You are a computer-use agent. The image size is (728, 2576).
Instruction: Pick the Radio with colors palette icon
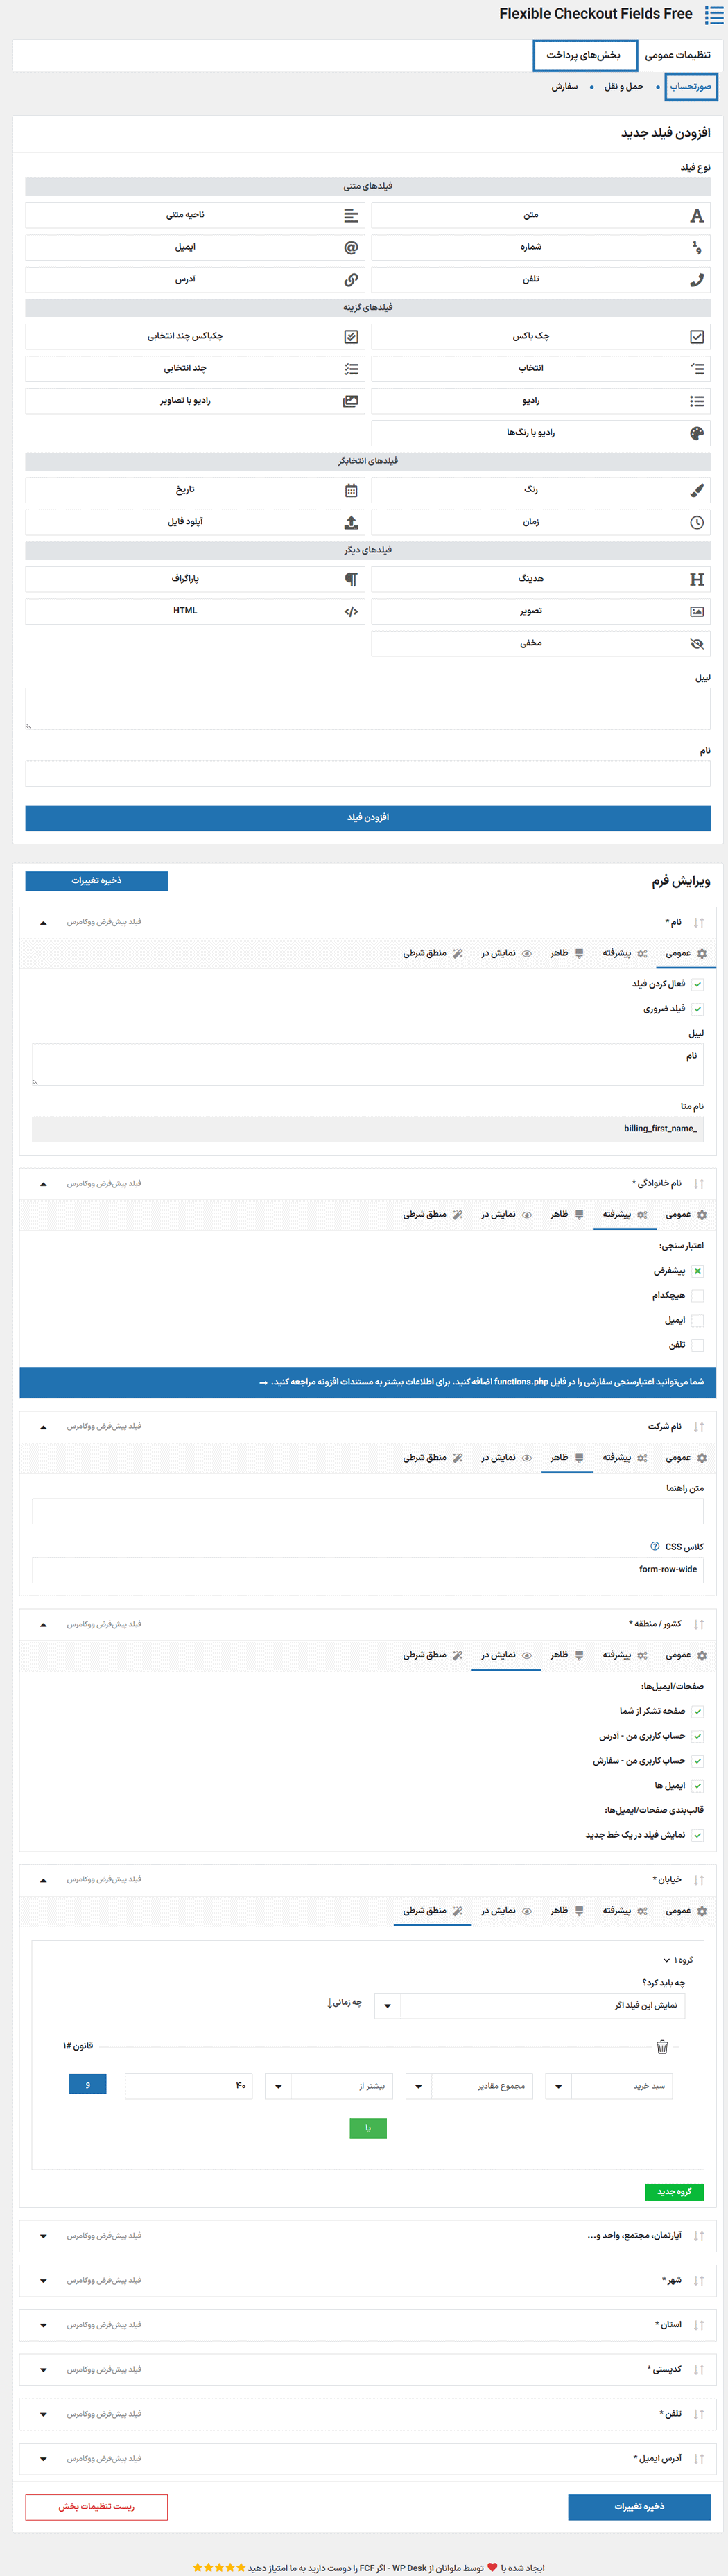pyautogui.click(x=696, y=433)
